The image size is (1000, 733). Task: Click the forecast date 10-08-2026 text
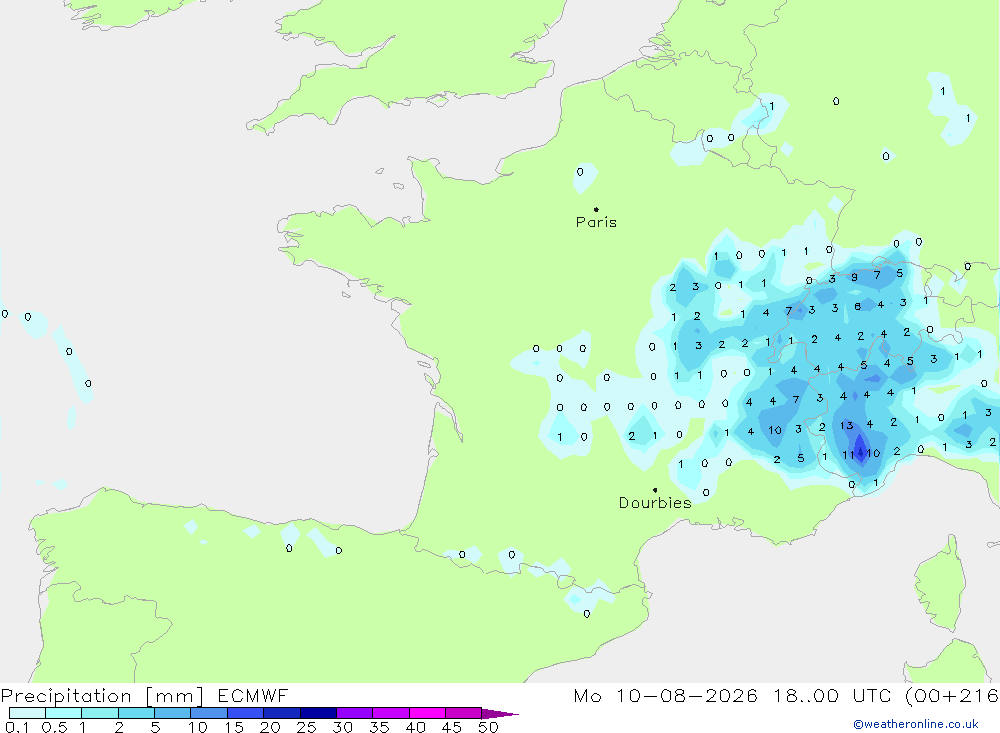click(687, 695)
